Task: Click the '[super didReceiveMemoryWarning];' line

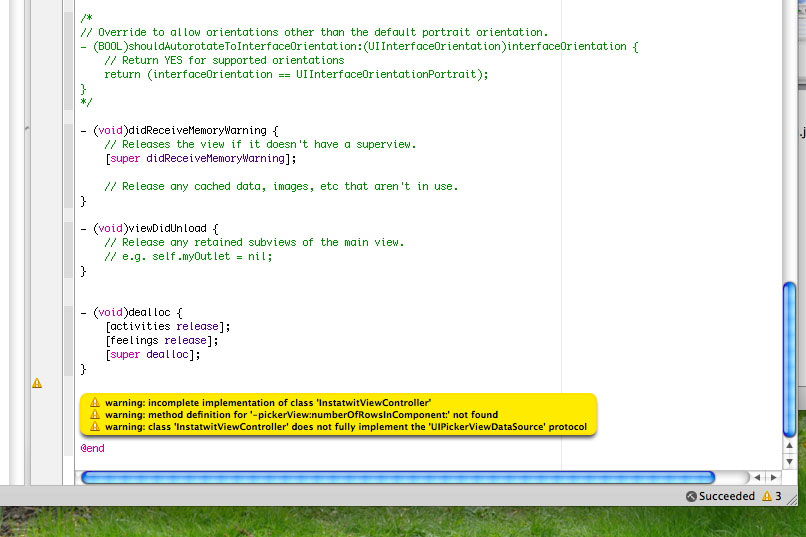Action: coord(200,158)
